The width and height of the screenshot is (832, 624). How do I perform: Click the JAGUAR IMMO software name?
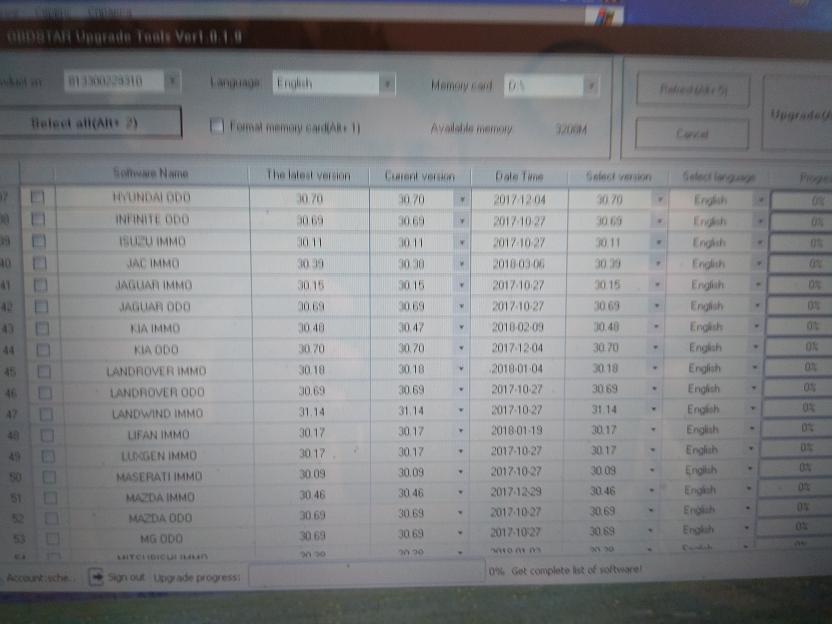154,285
